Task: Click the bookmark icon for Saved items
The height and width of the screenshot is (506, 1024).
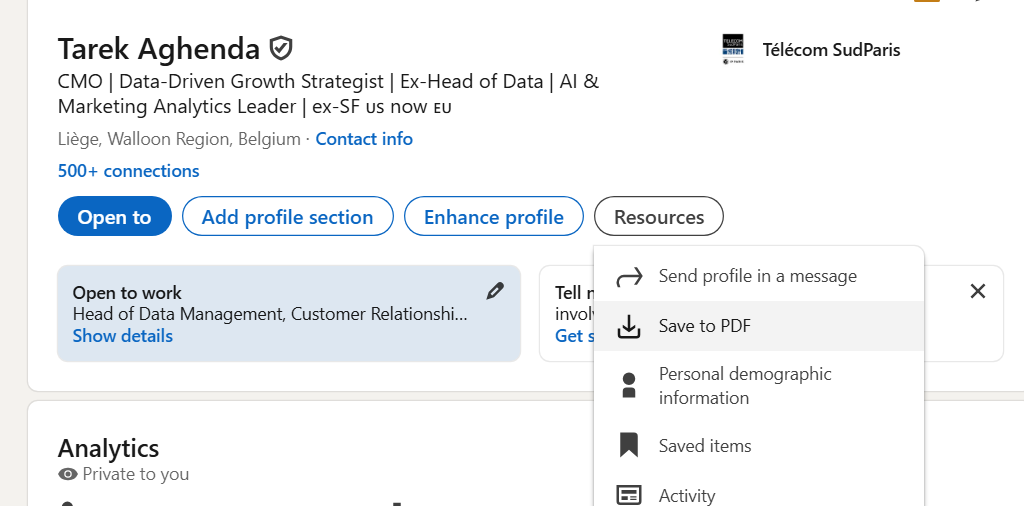Action: 628,446
